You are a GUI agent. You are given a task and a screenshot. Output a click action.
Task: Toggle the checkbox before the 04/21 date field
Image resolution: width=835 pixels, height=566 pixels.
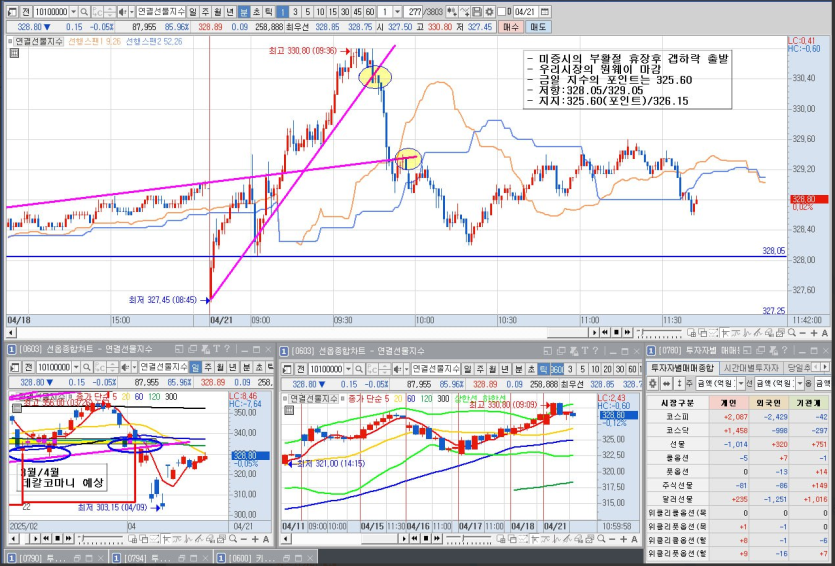501,12
